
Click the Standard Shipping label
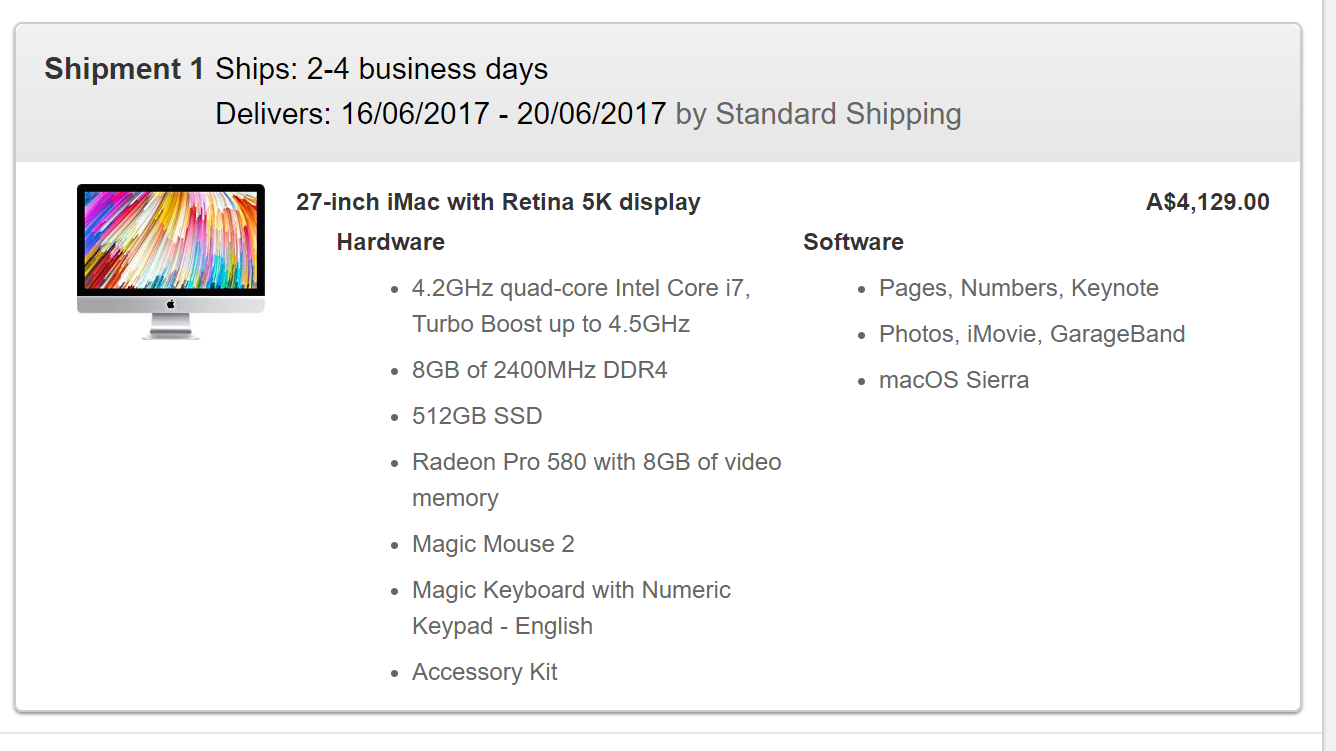(838, 114)
